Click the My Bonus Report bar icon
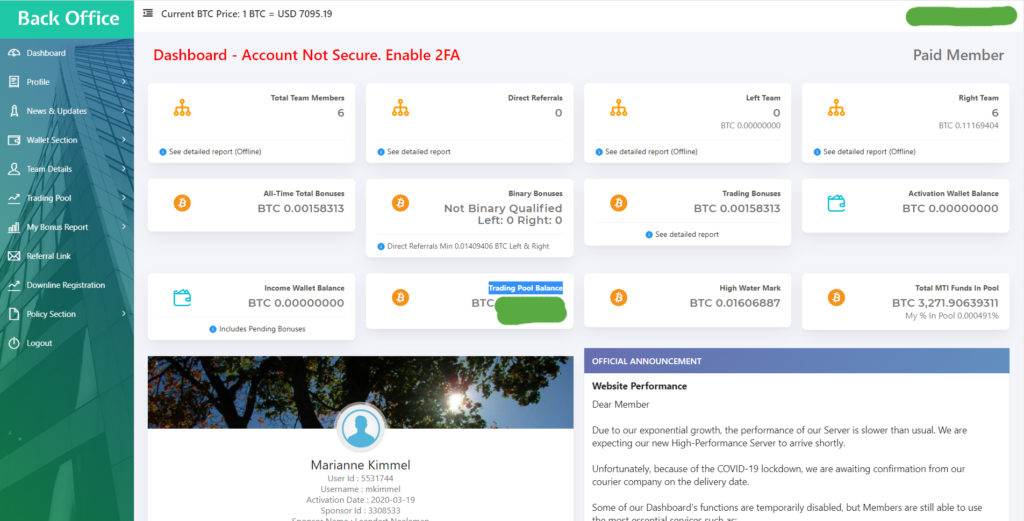Screen dimensions: 1024x521 coord(14,227)
